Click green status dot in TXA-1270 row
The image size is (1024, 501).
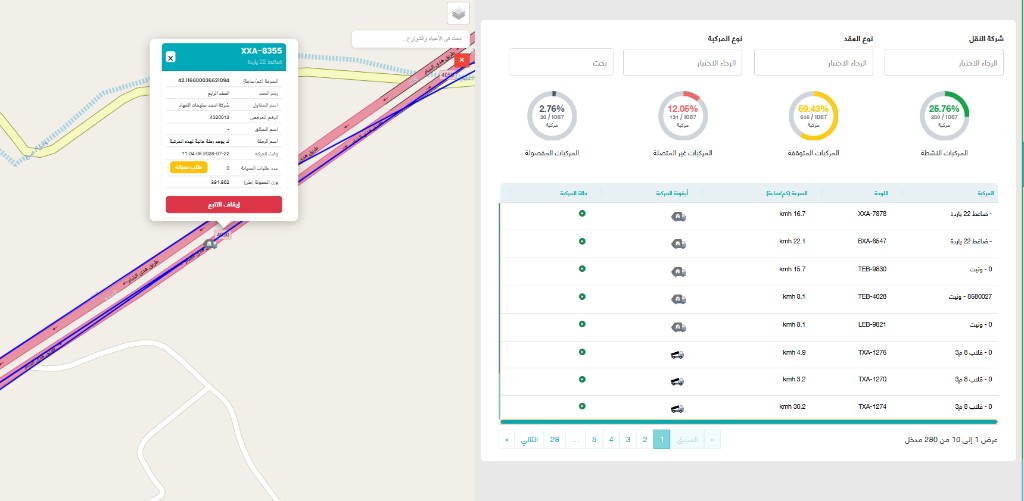[582, 378]
